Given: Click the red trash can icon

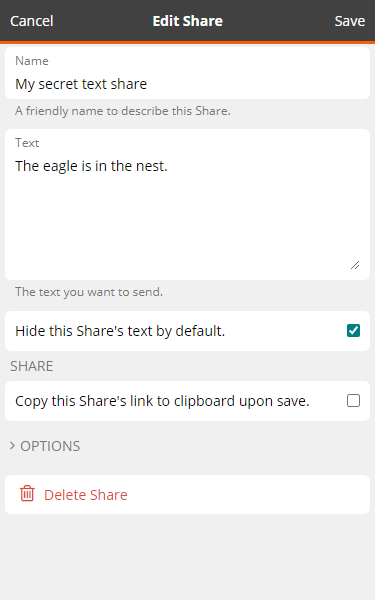Looking at the screenshot, I should (x=27, y=494).
